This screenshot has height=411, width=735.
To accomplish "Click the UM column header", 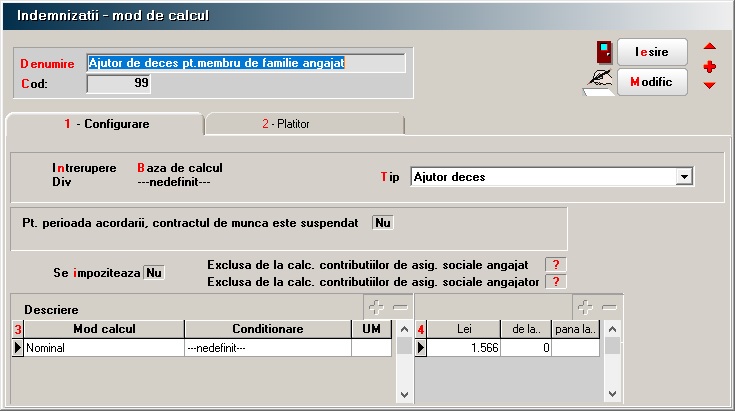I will 371,329.
